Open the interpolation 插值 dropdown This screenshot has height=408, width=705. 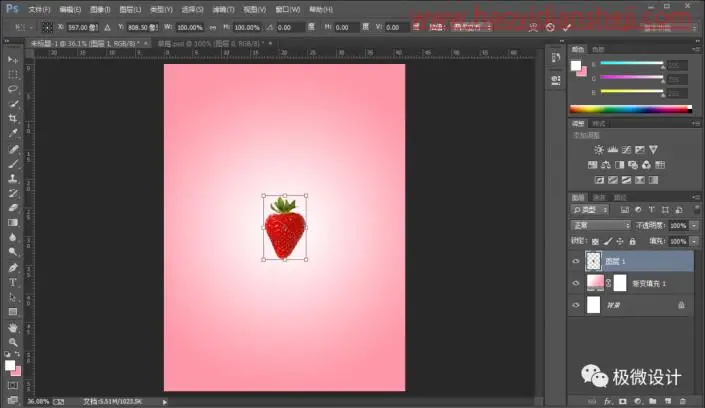(x=472, y=27)
